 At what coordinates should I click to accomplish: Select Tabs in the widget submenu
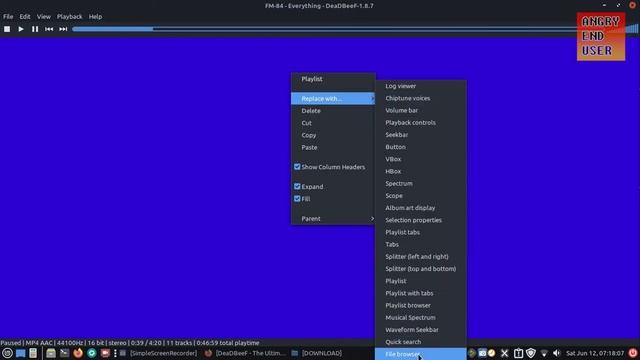pos(421,244)
